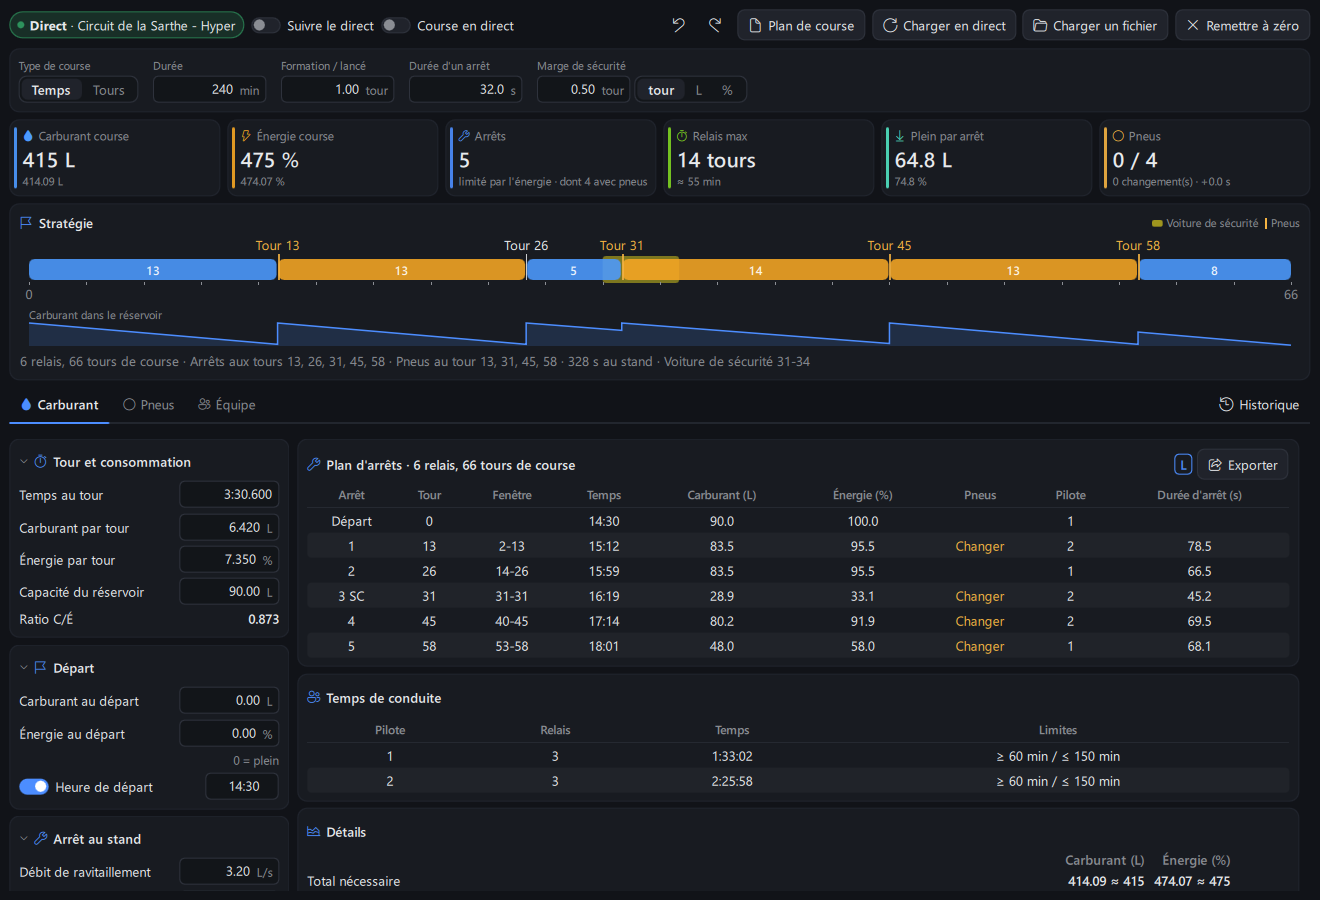Select the final 8-lap stint bar
Viewport: 1320px width, 900px height.
coord(1215,270)
